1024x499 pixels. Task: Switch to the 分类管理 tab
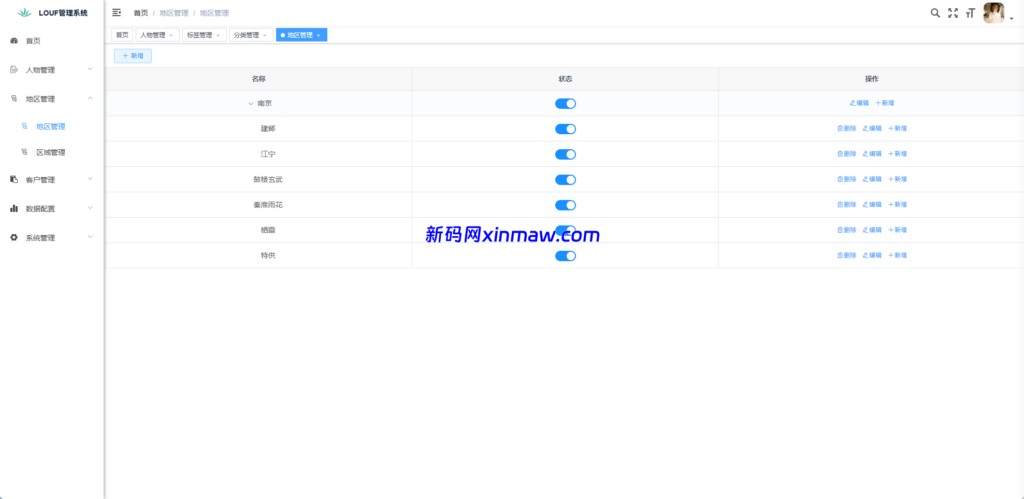tap(246, 35)
